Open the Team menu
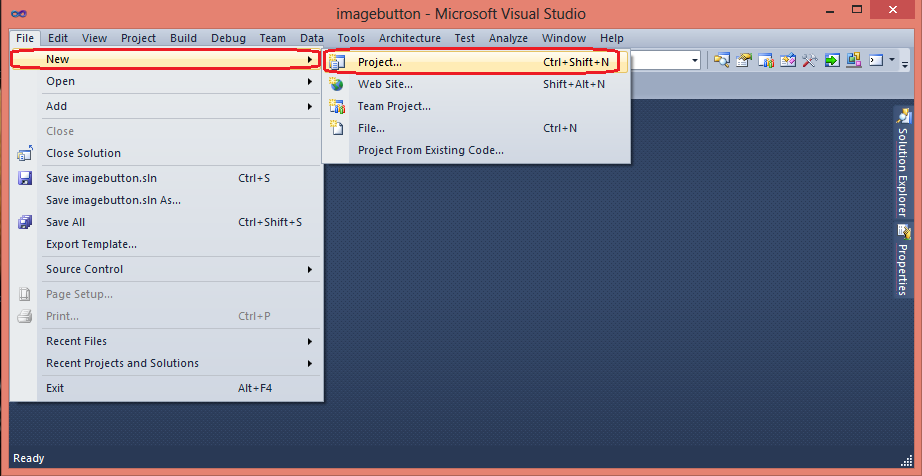The image size is (922, 476). pyautogui.click(x=272, y=38)
